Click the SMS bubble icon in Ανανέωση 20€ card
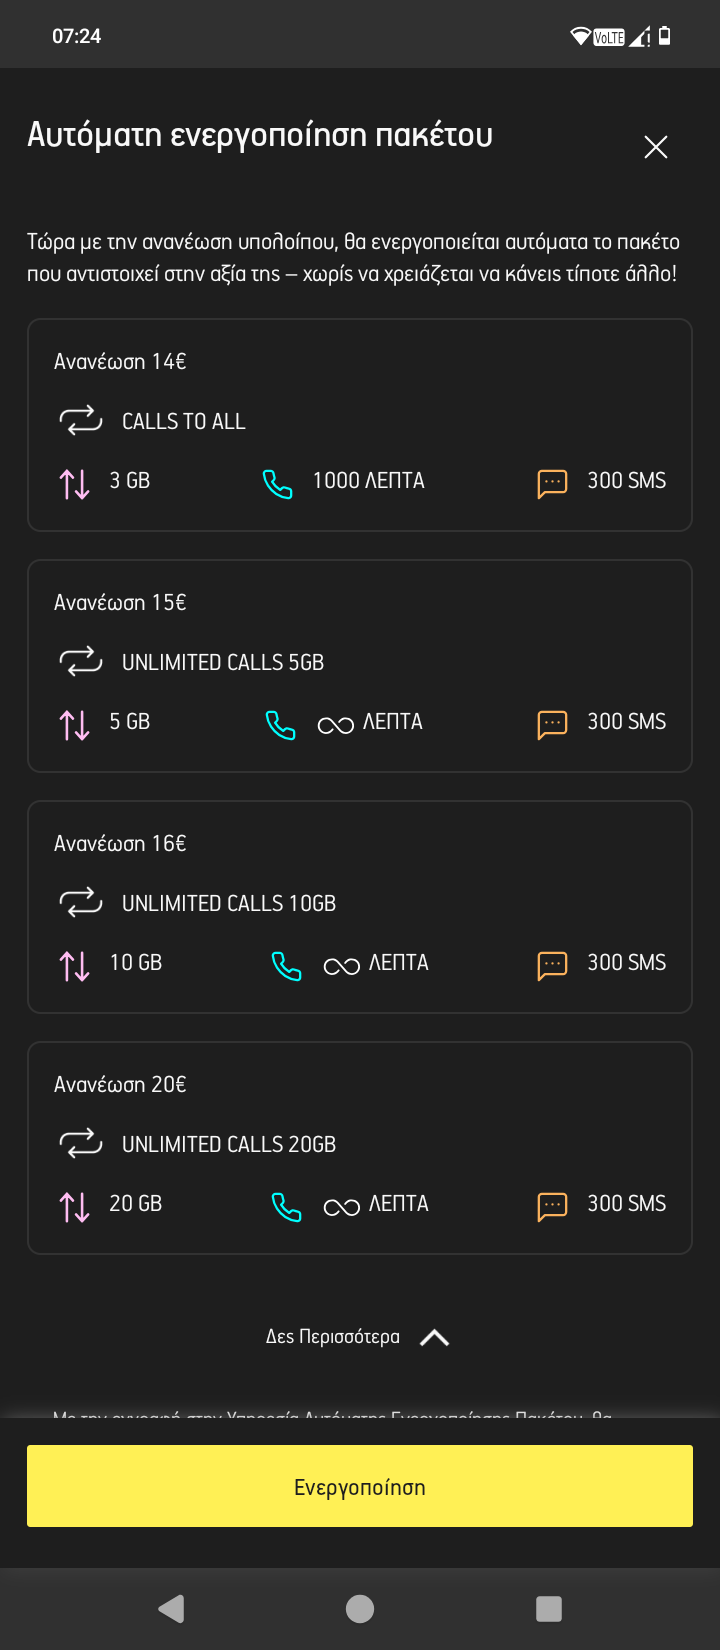The image size is (720, 1650). pos(552,1206)
